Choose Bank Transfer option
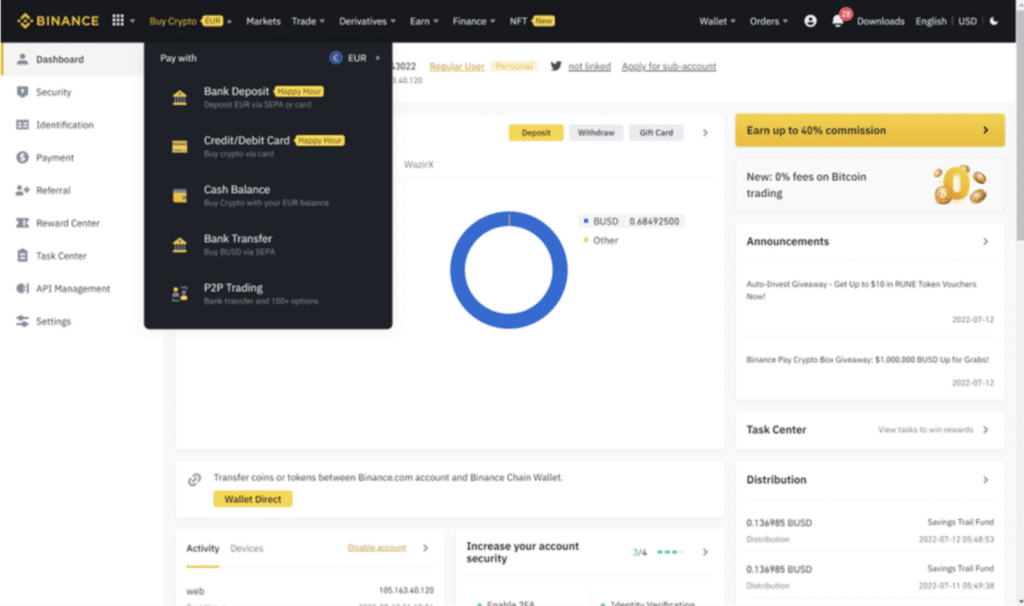The image size is (1024, 606). coord(268,245)
